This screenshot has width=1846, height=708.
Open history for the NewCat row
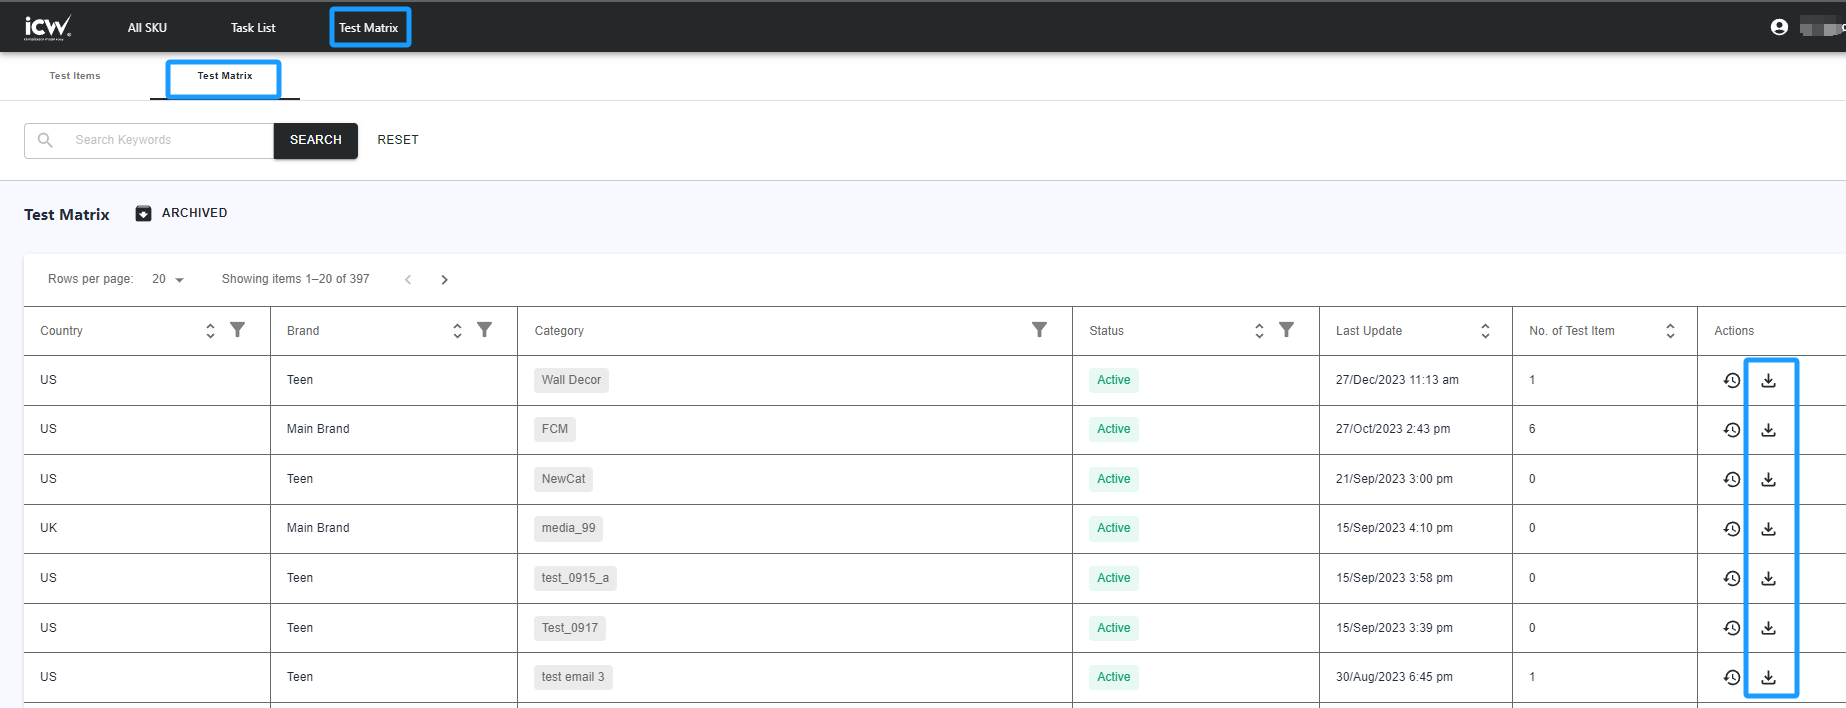click(x=1731, y=480)
